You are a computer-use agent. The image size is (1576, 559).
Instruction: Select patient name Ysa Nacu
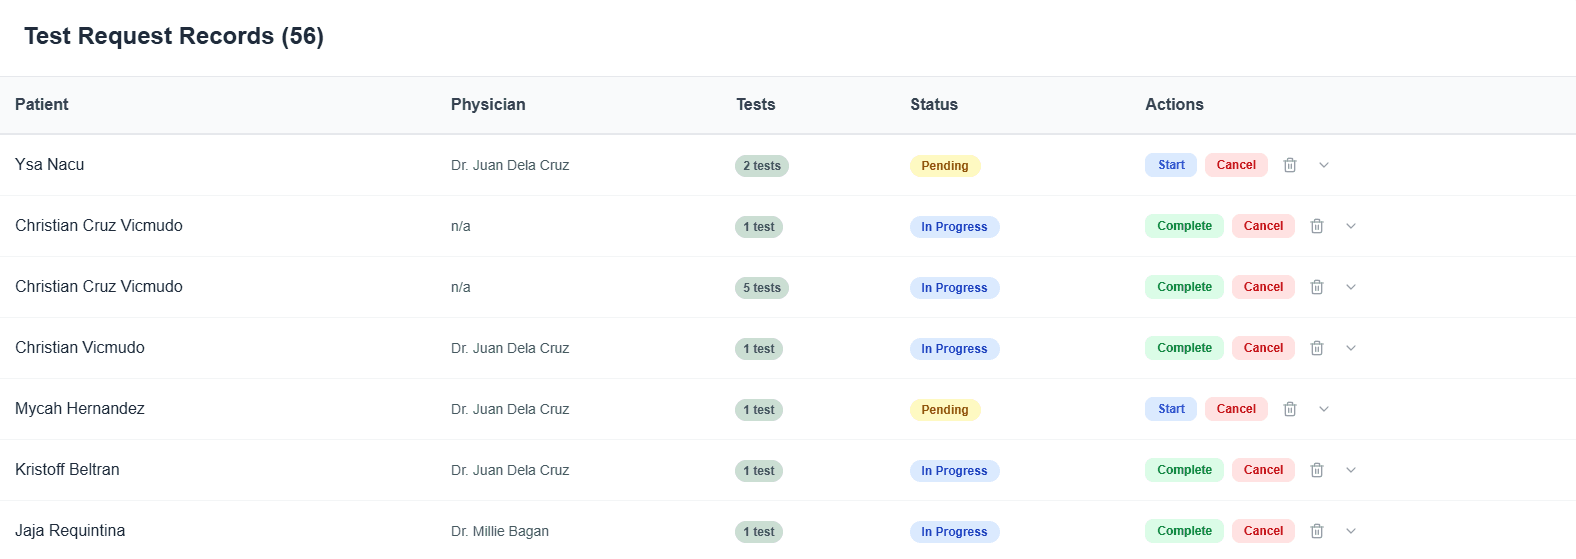(x=50, y=165)
